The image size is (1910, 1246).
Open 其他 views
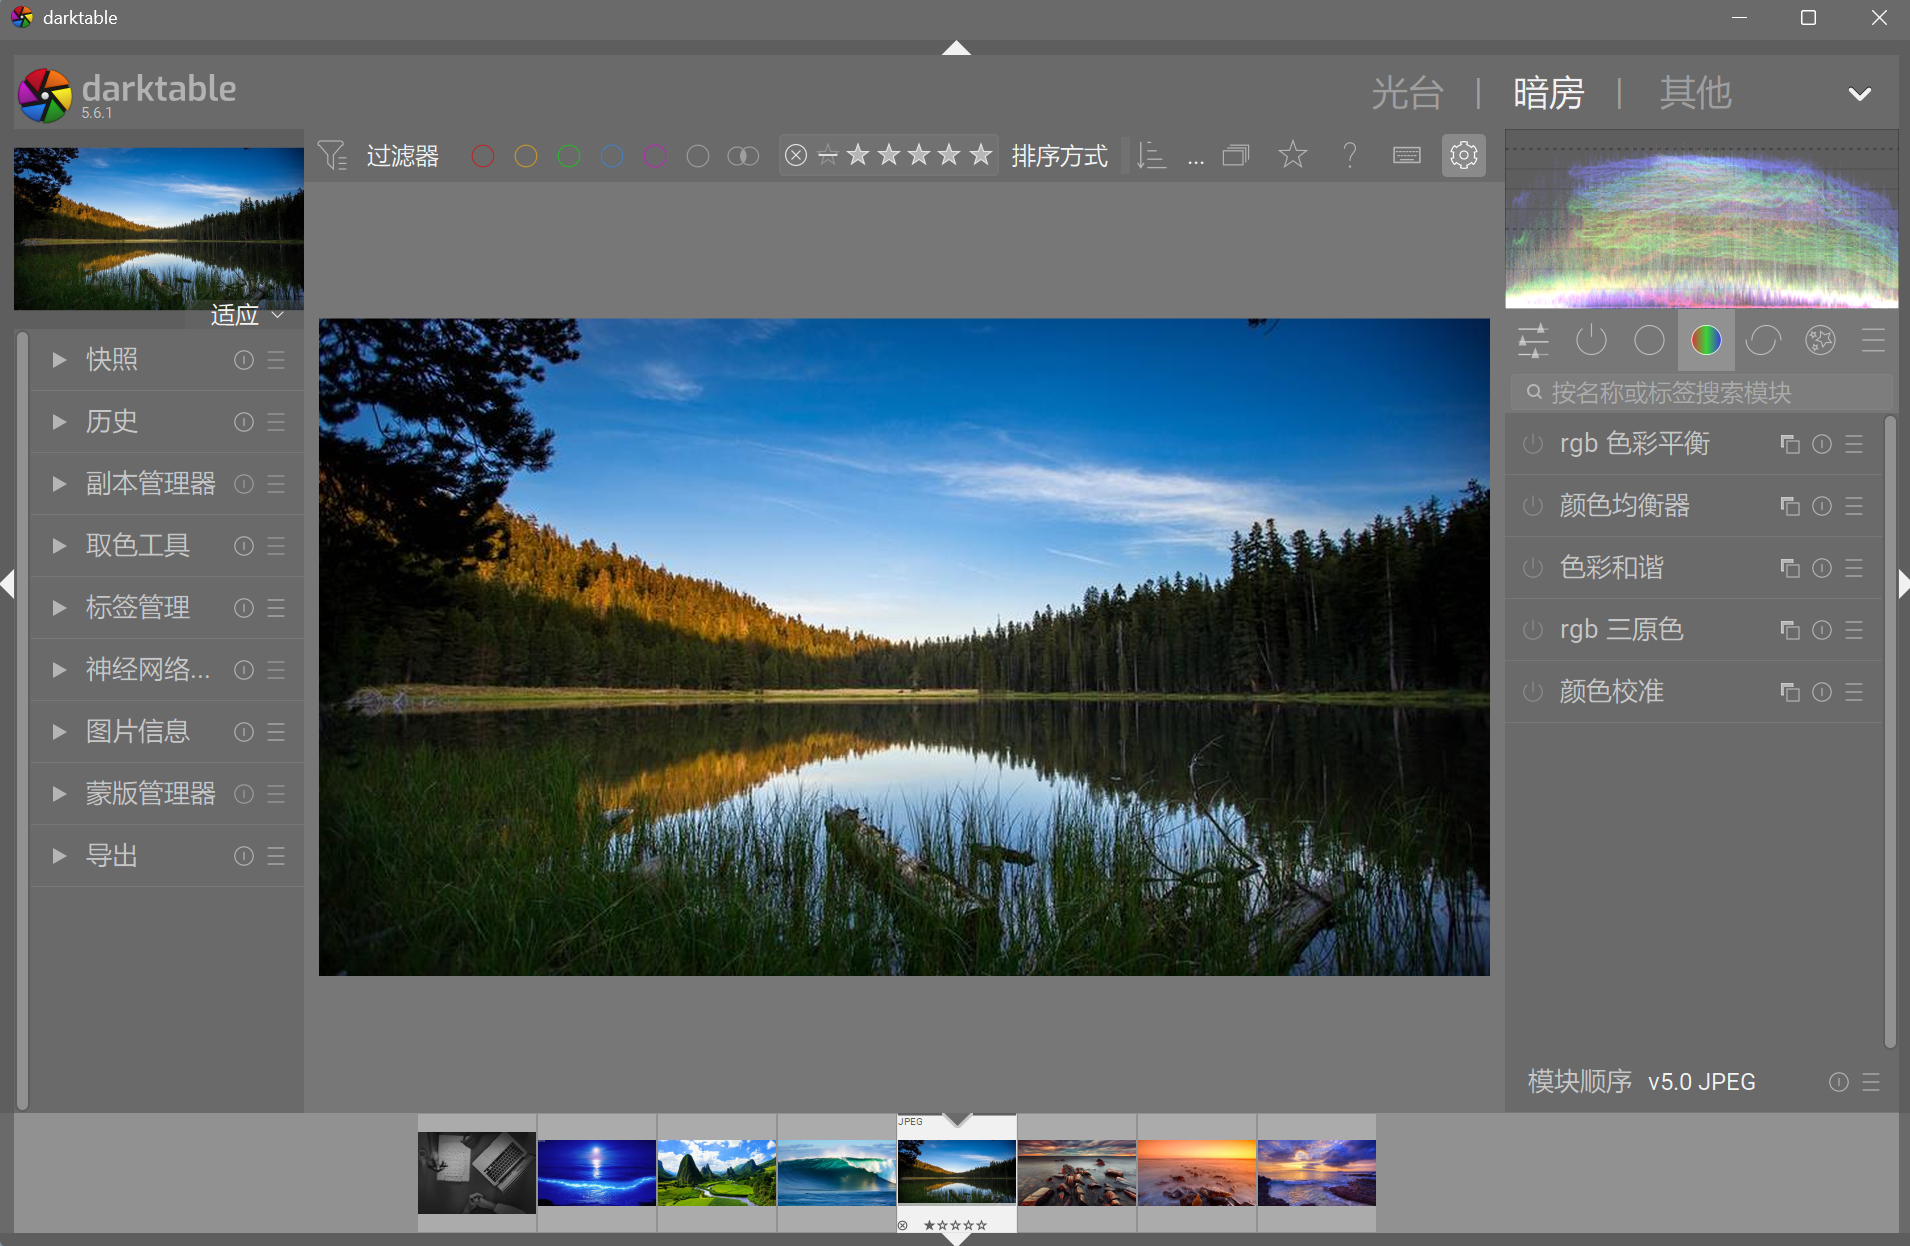point(1695,93)
